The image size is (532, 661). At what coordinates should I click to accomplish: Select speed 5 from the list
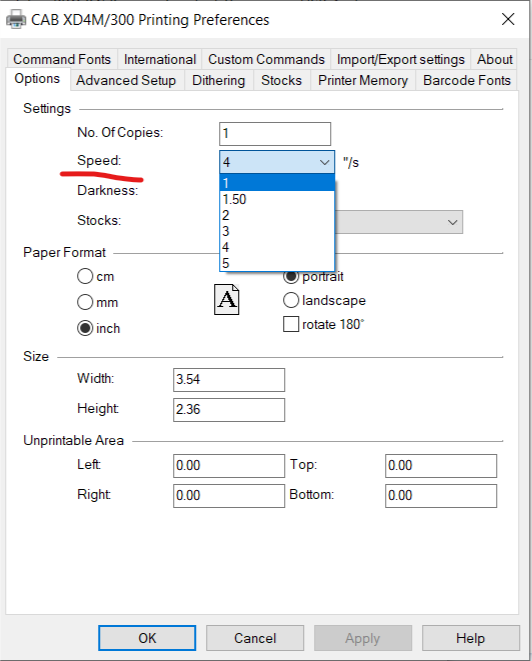coord(277,263)
